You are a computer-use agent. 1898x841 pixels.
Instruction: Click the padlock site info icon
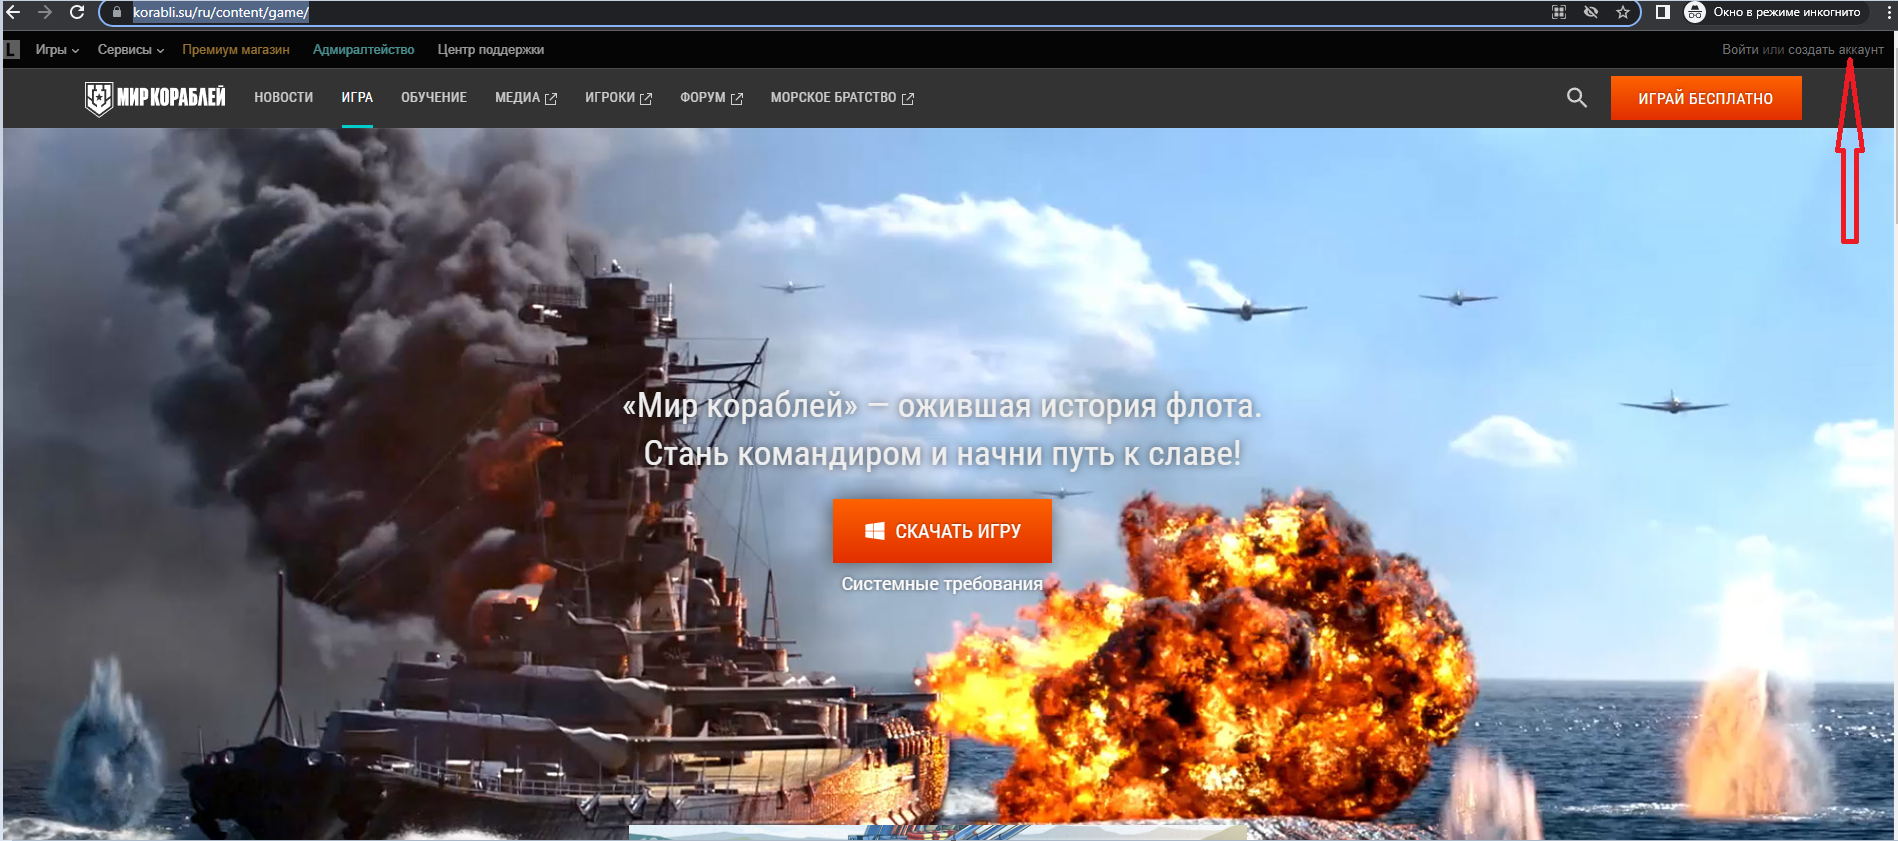(x=117, y=13)
